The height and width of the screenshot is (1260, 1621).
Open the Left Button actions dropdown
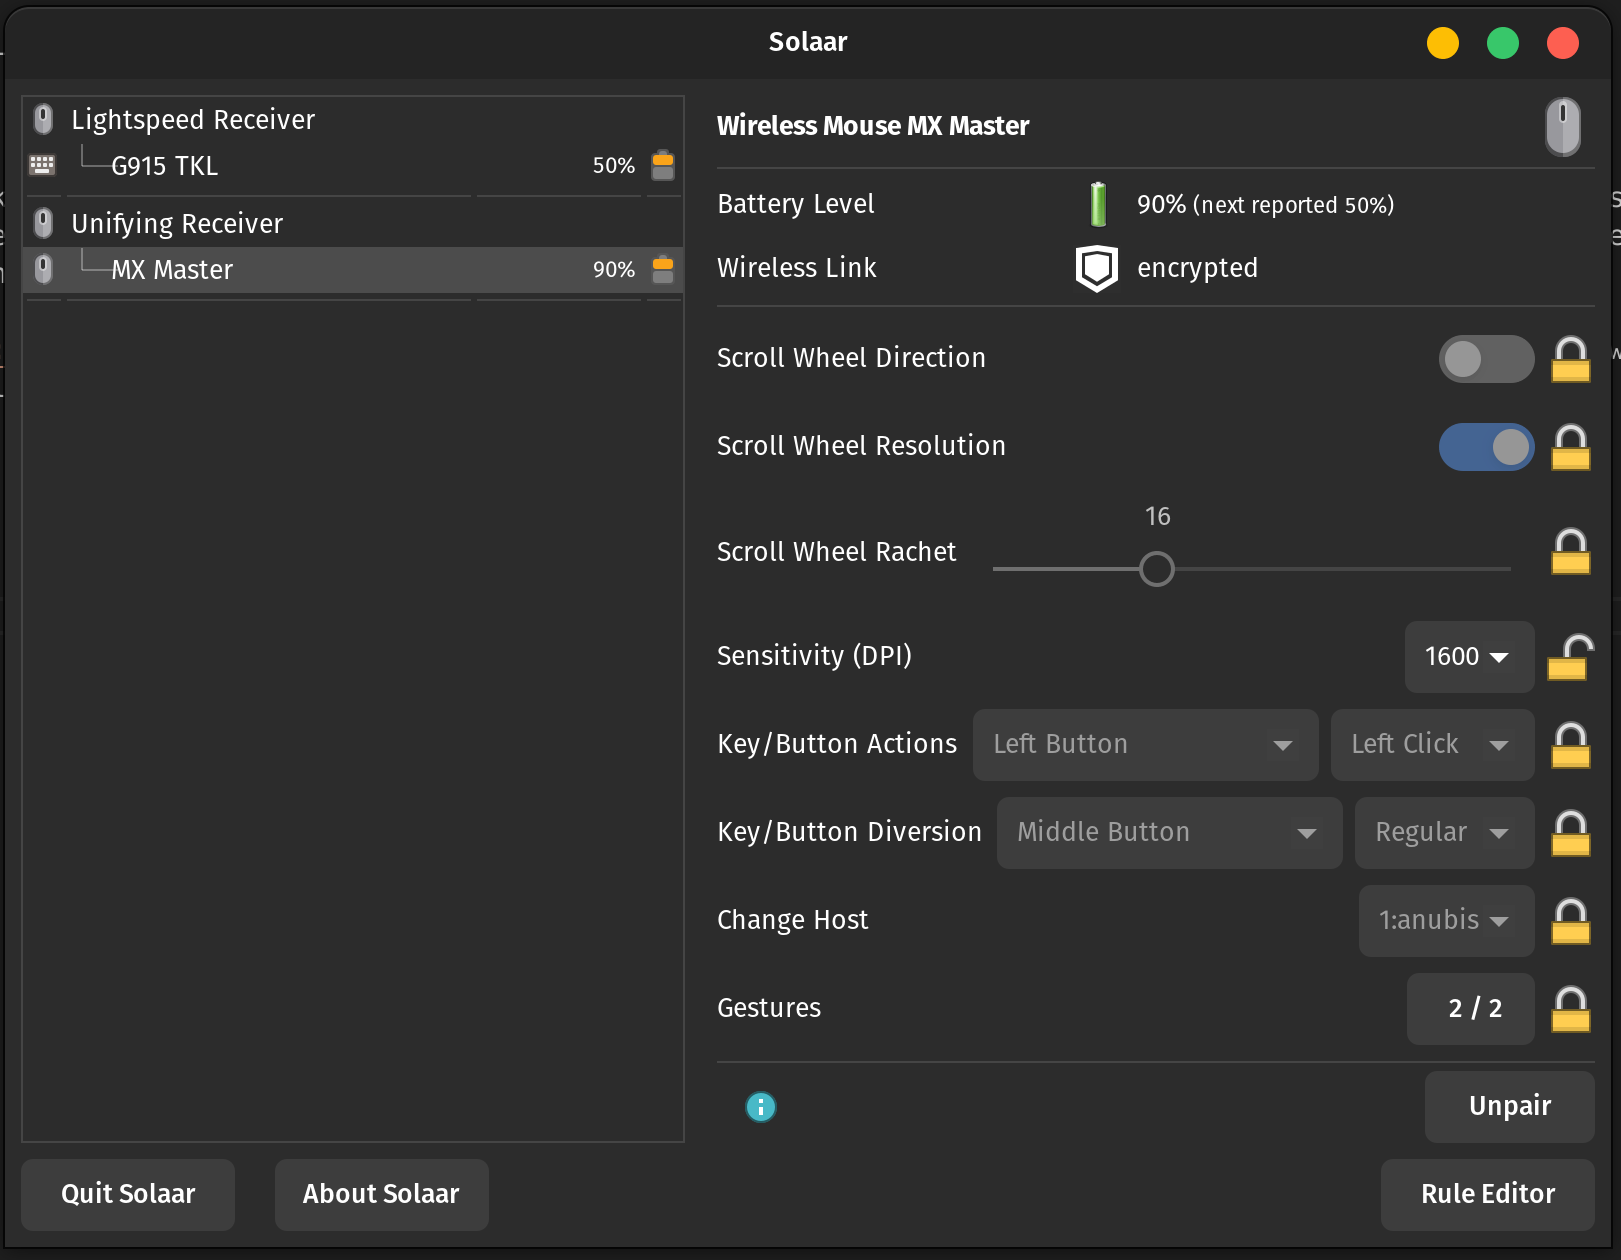pyautogui.click(x=1145, y=745)
